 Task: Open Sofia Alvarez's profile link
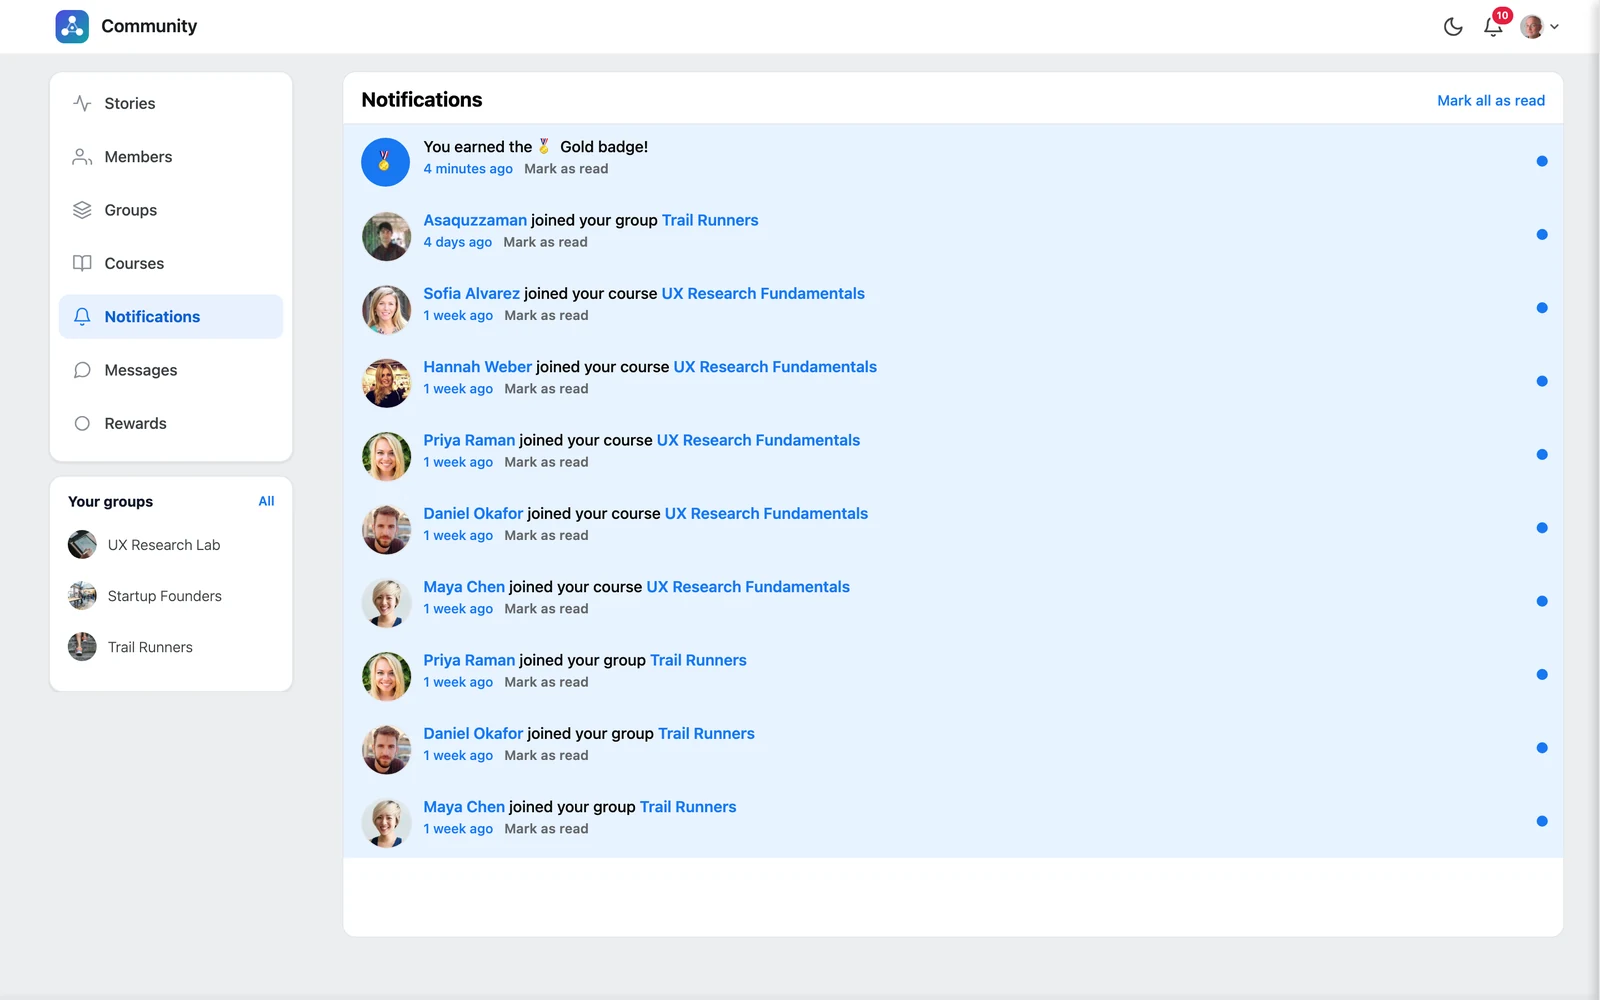click(471, 293)
